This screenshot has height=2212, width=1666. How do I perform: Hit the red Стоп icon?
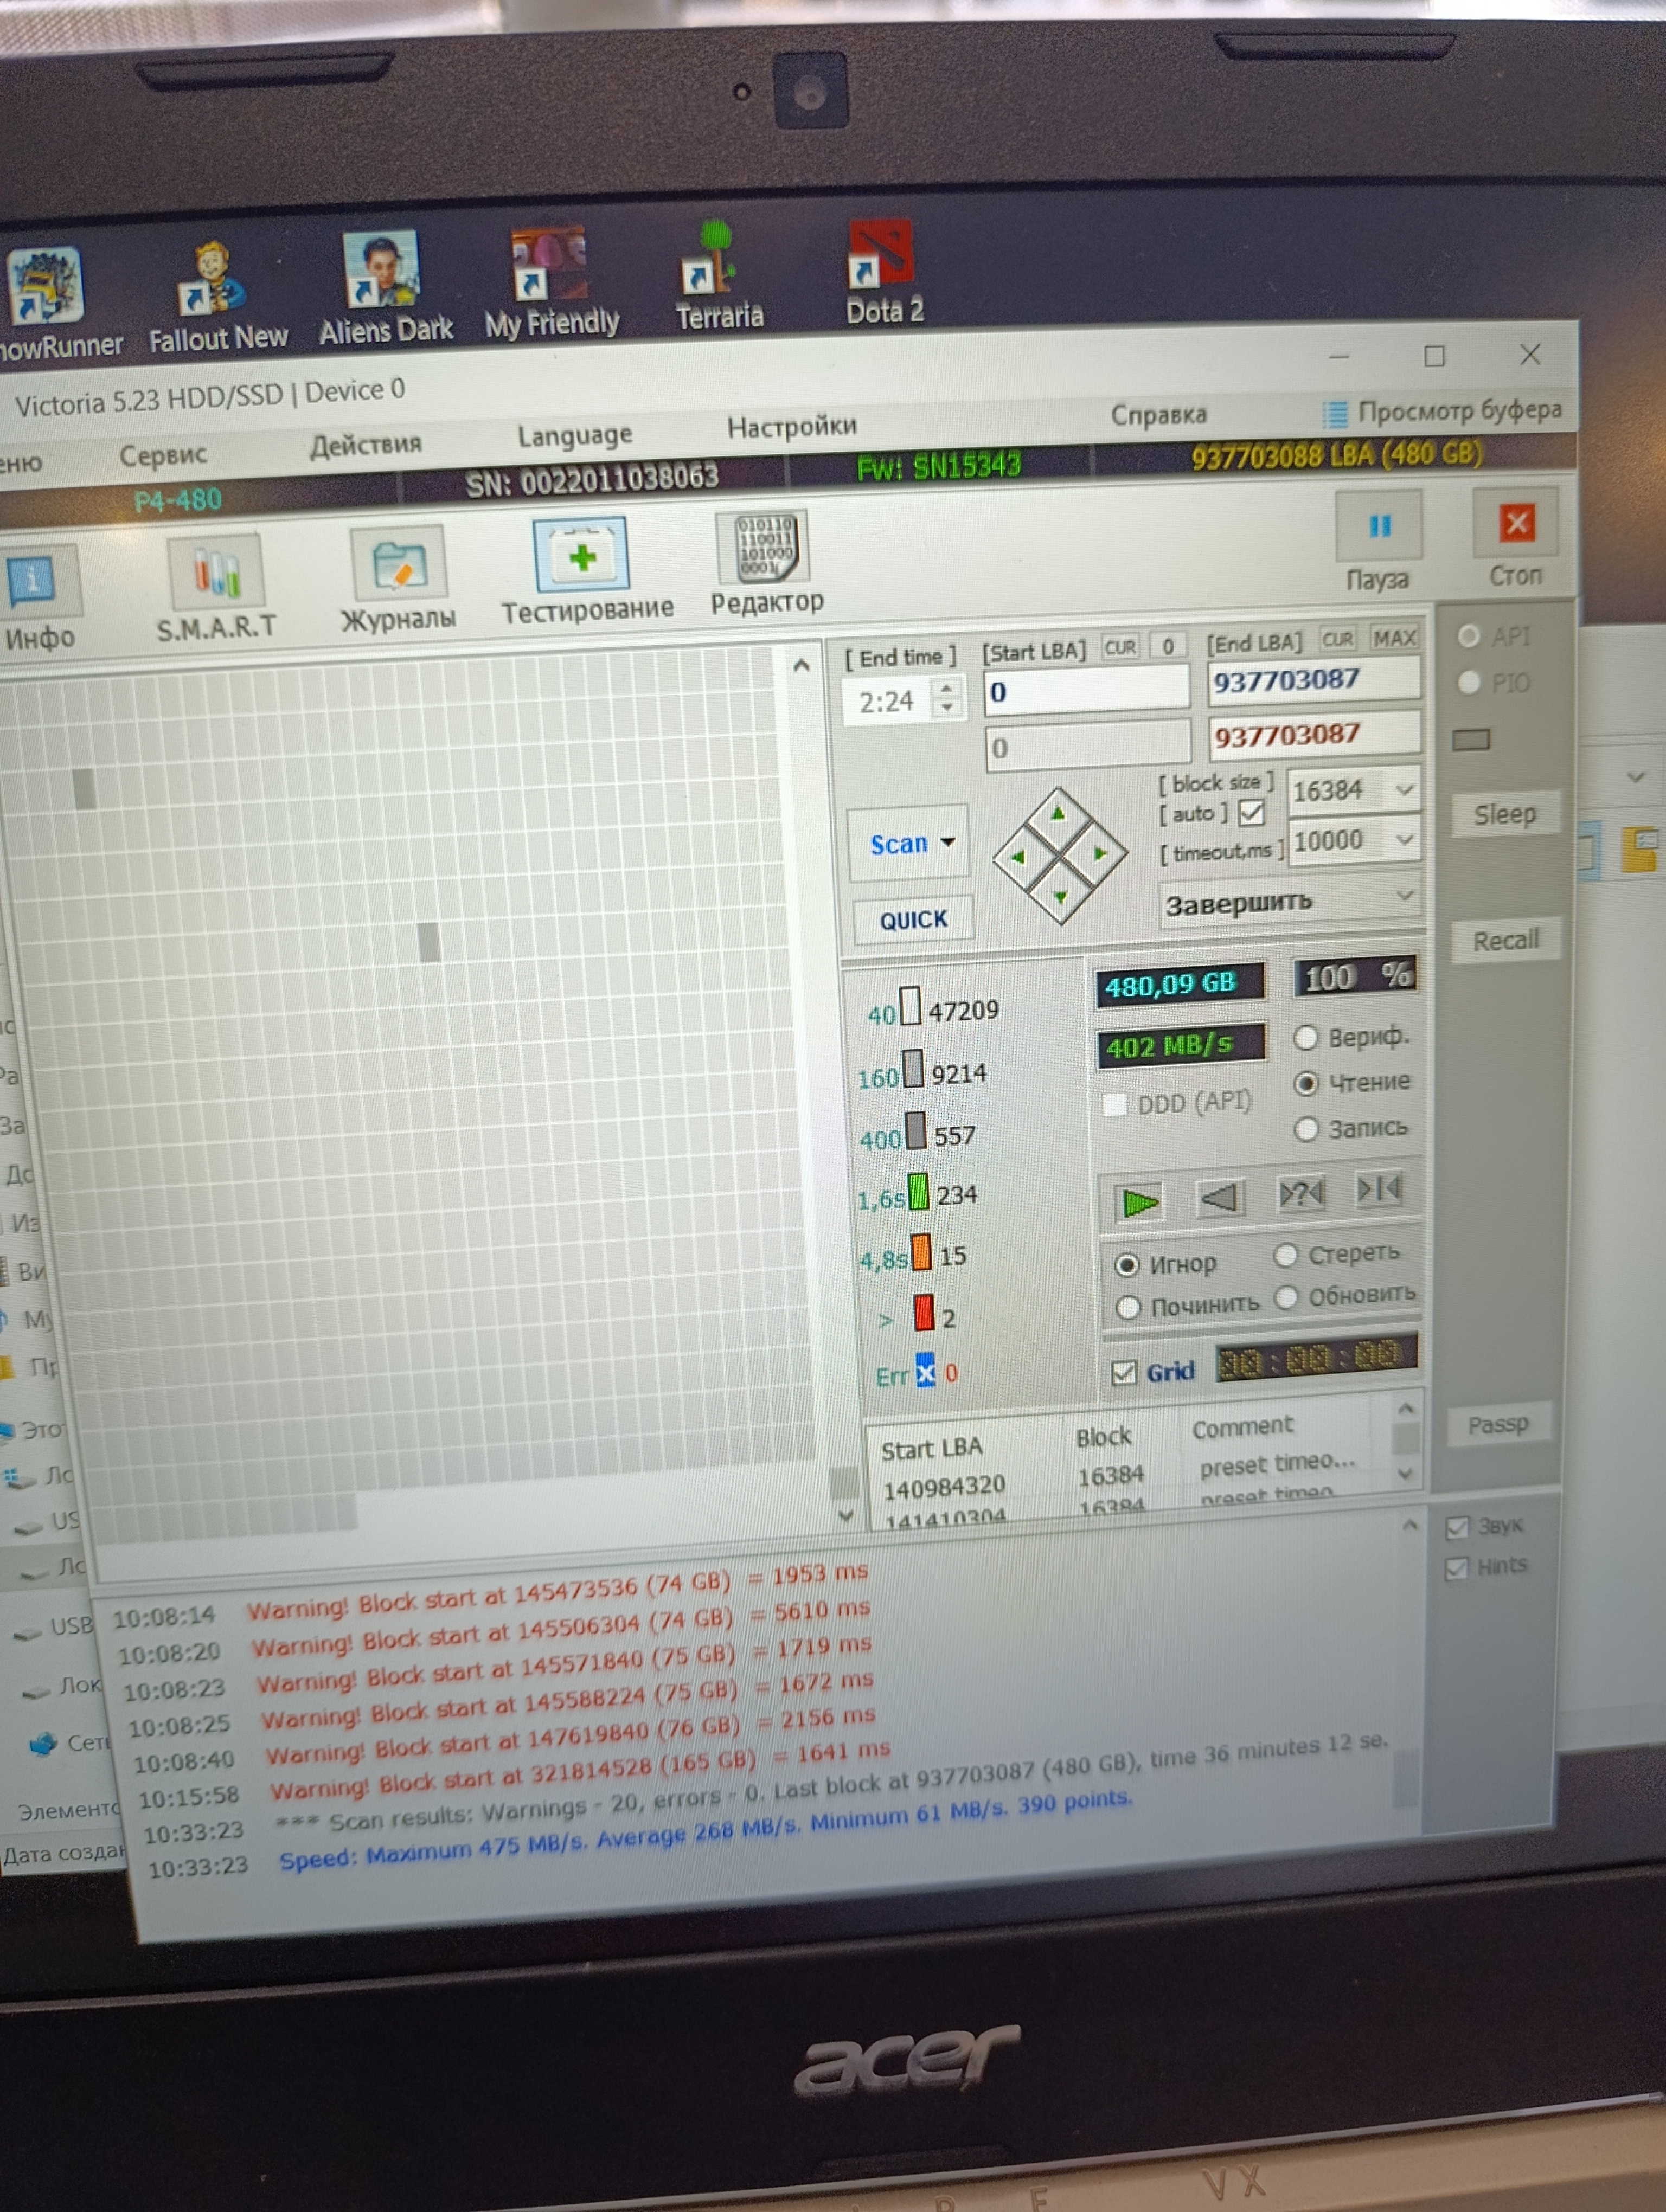click(1516, 524)
